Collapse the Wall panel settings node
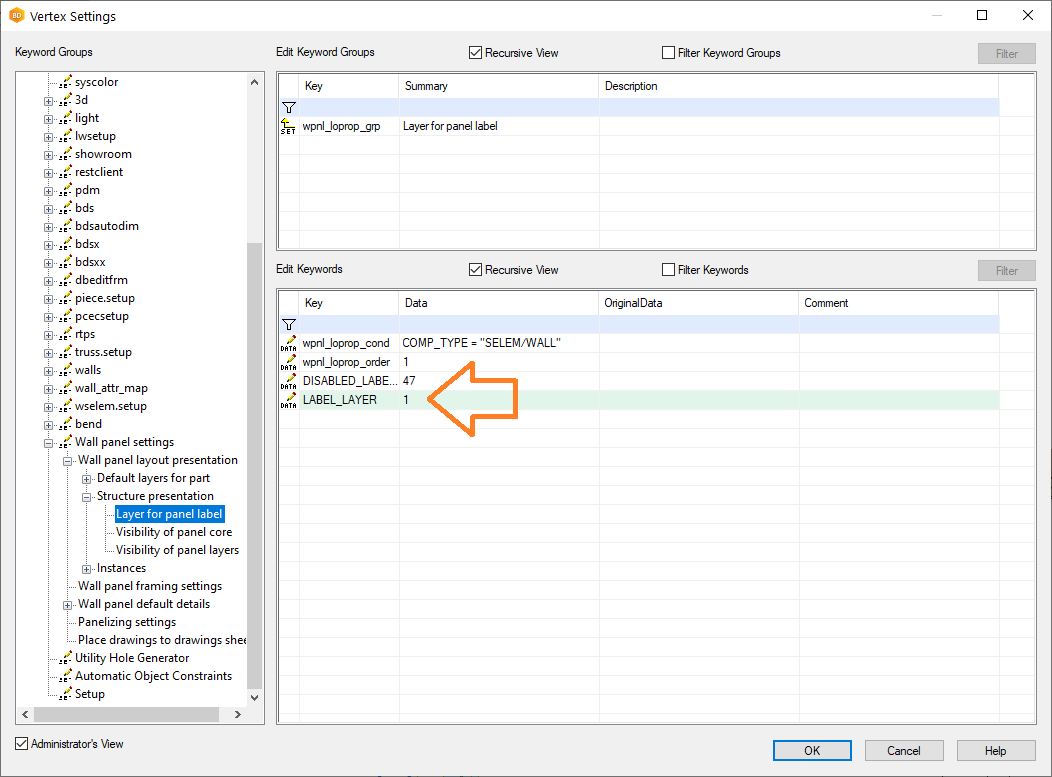 tap(49, 442)
